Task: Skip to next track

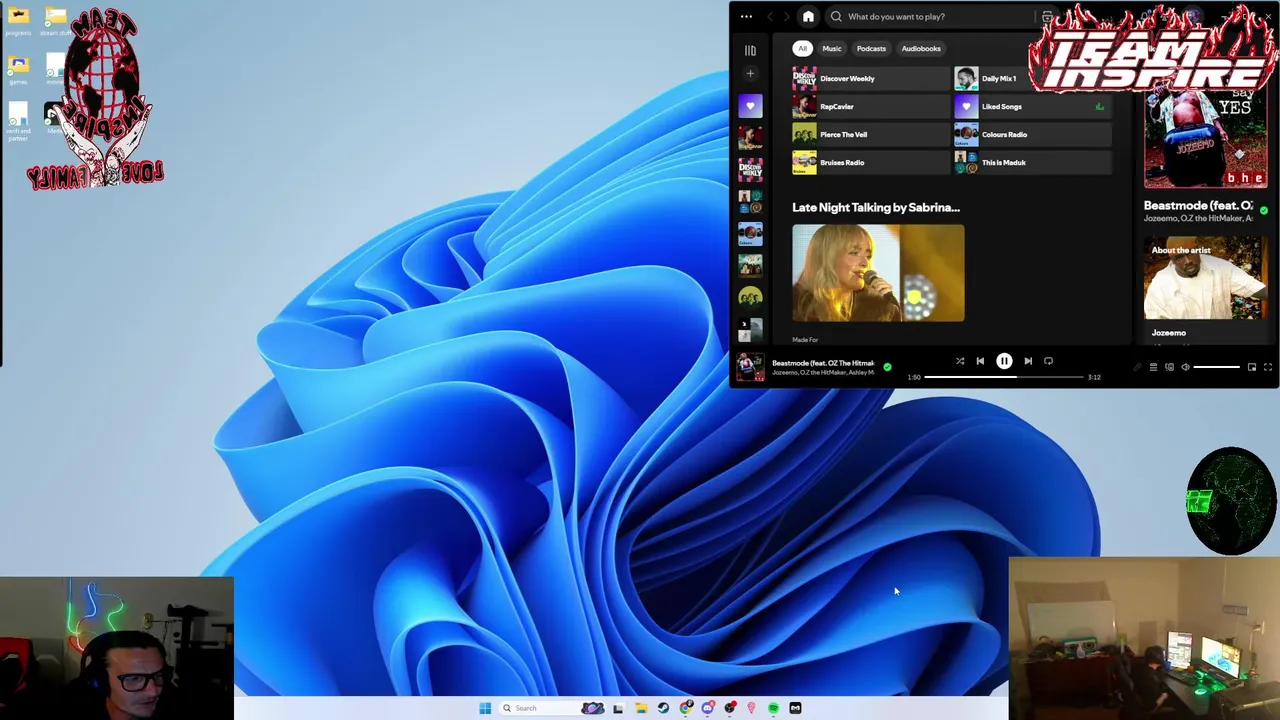Action: 1028,361
